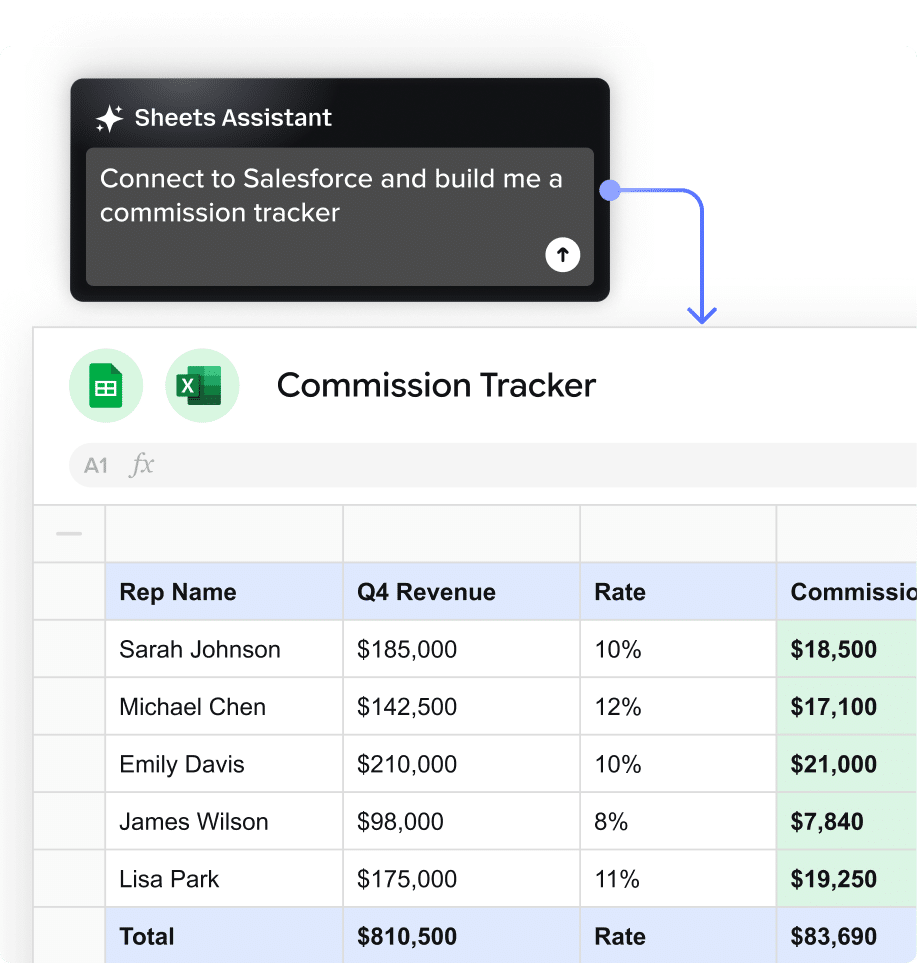This screenshot has height=963, width=917.
Task: Select Michael Chen's $142,500 revenue cell
Action: pos(461,707)
